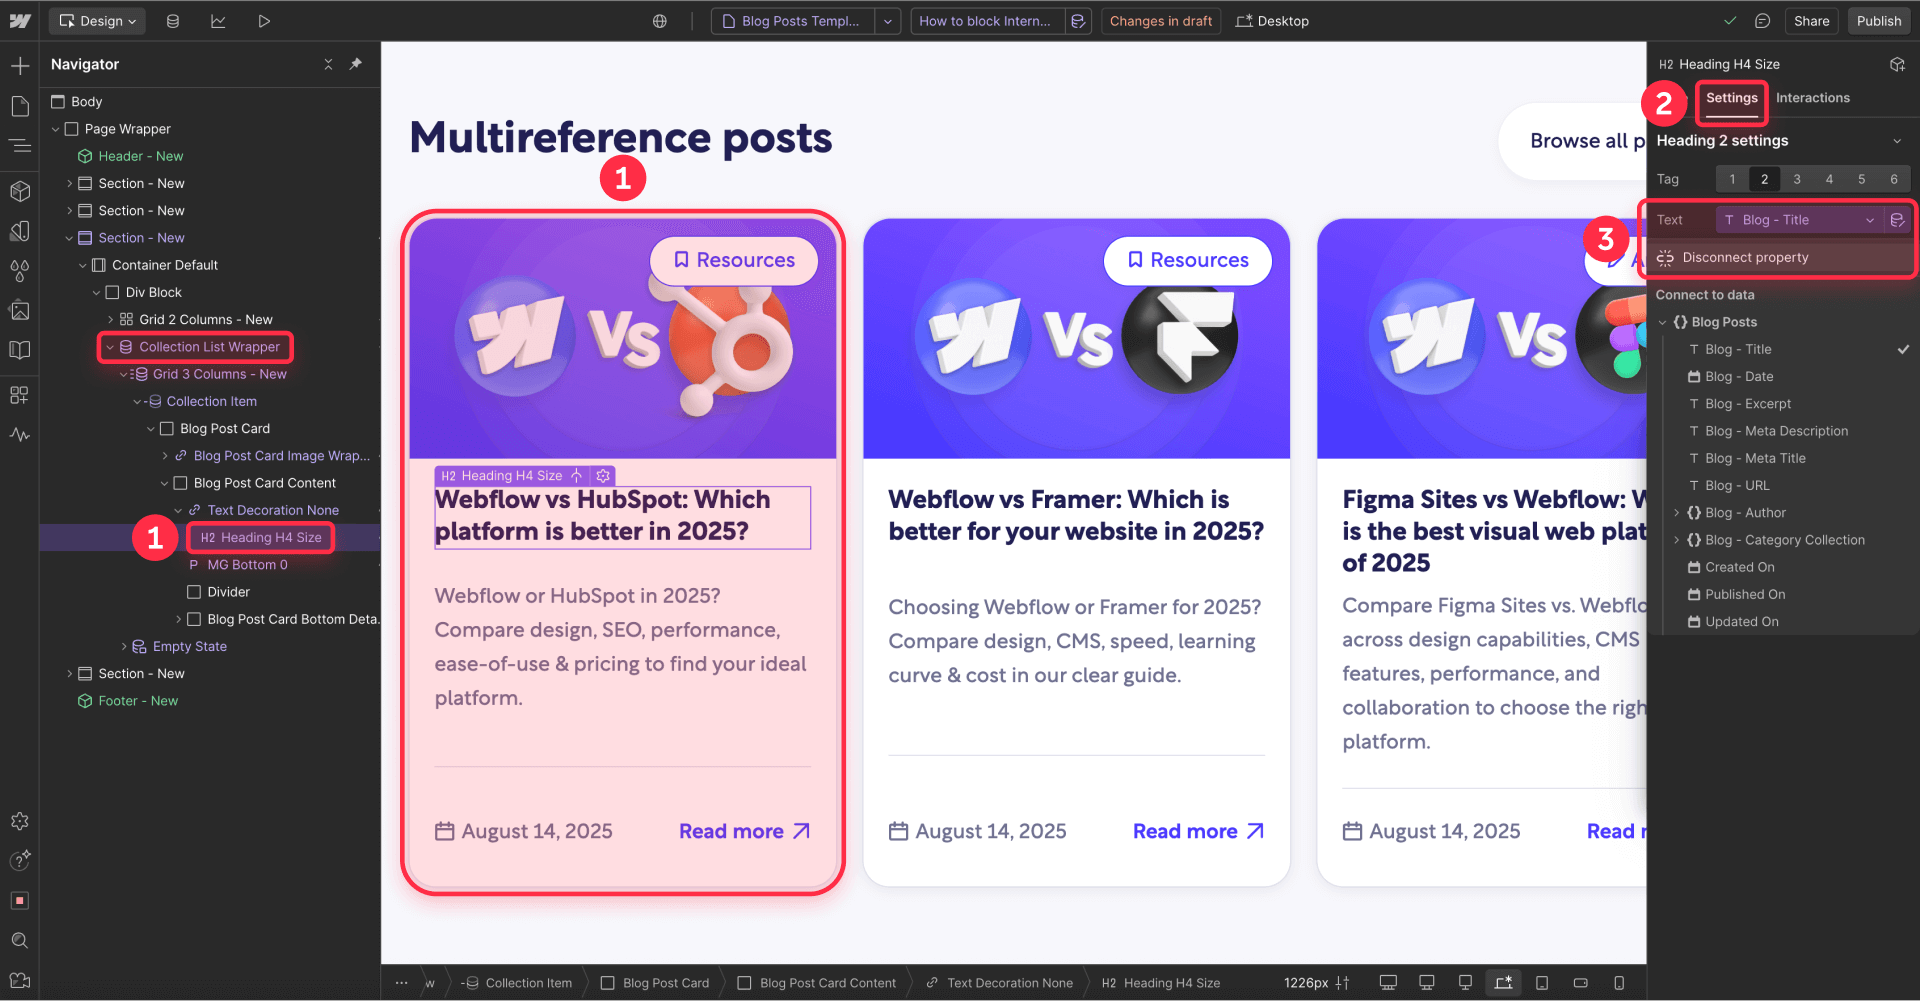This screenshot has width=1920, height=1001.
Task: Collapse the Page Wrapper tree node
Action: (x=56, y=129)
